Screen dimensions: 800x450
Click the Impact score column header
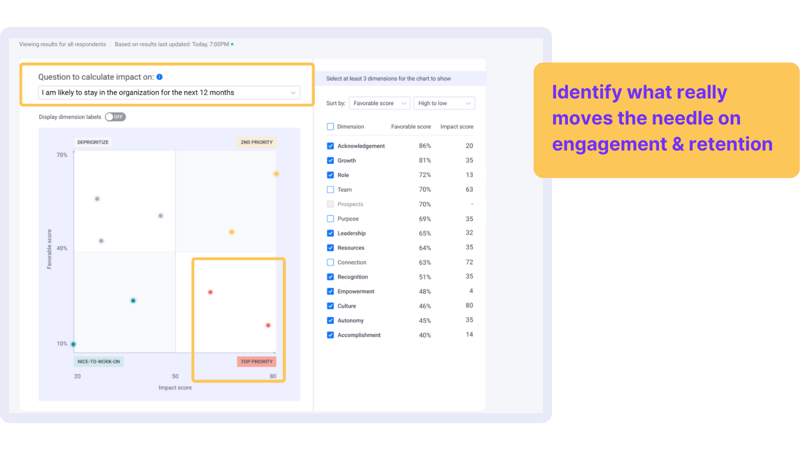pyautogui.click(x=457, y=127)
